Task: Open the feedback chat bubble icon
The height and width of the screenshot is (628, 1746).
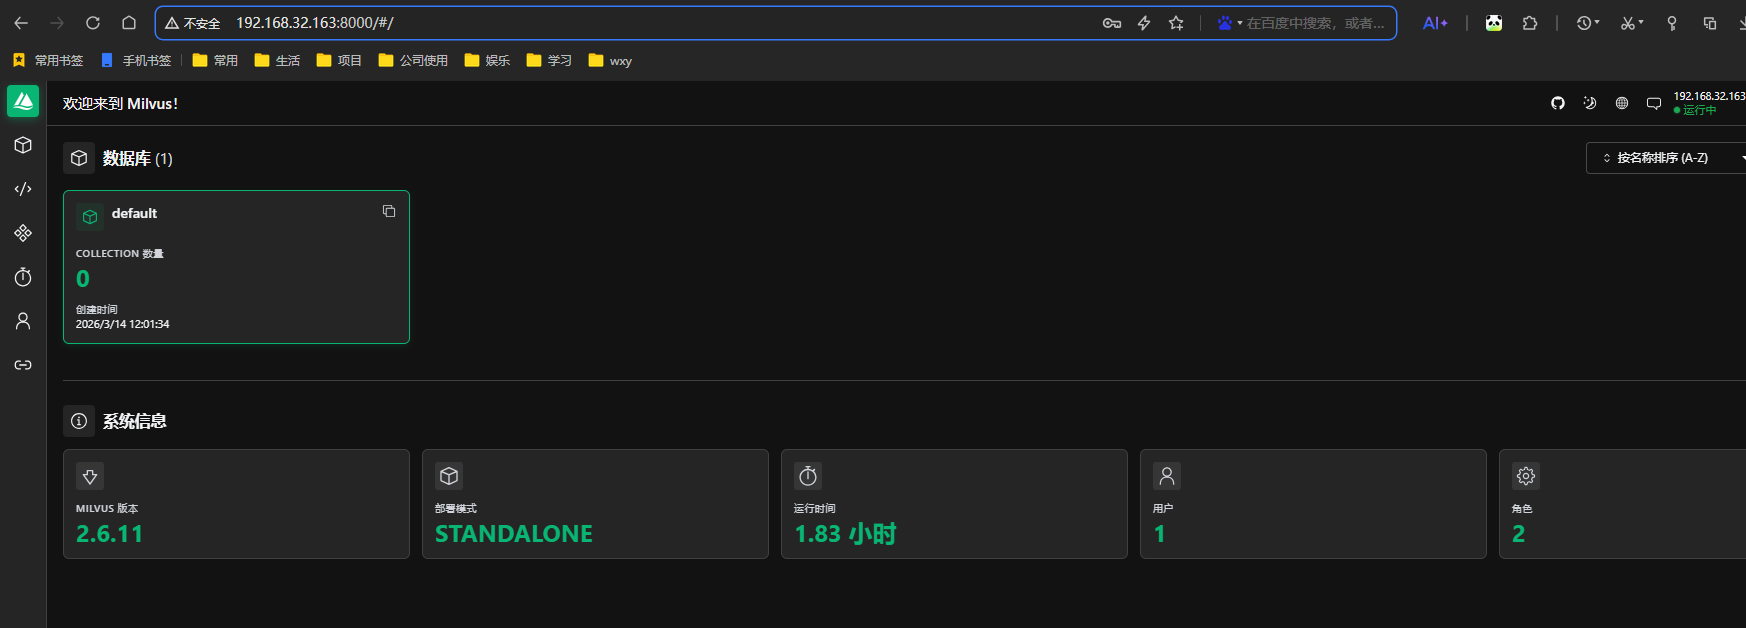Action: click(1654, 103)
